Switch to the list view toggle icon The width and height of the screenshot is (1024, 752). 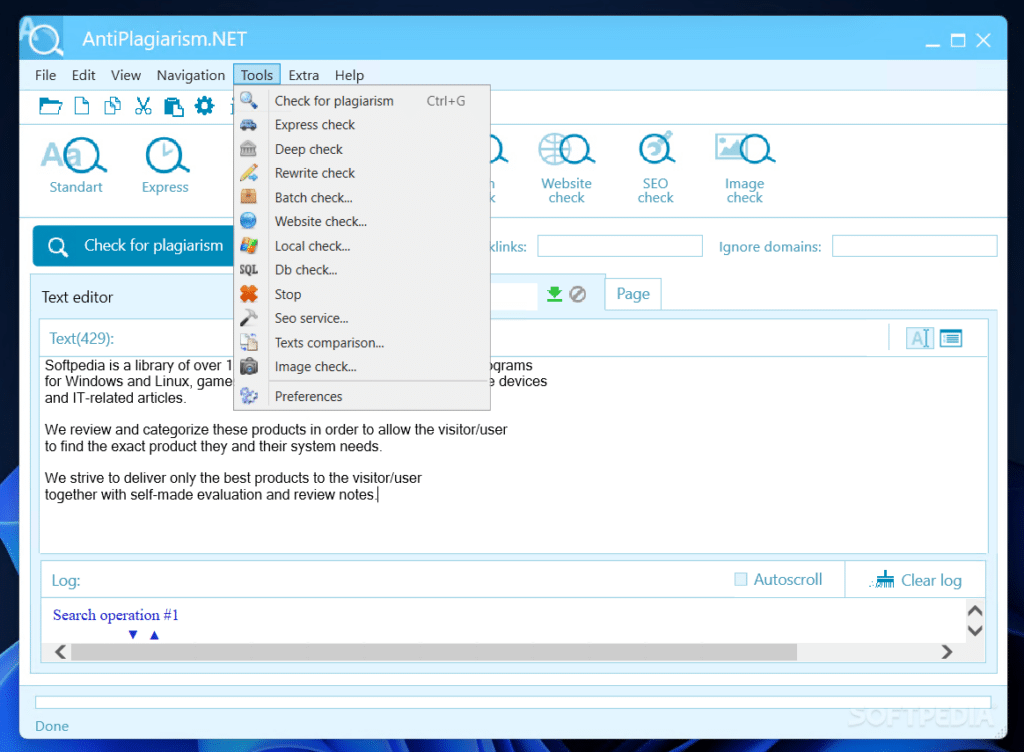pyautogui.click(x=951, y=338)
